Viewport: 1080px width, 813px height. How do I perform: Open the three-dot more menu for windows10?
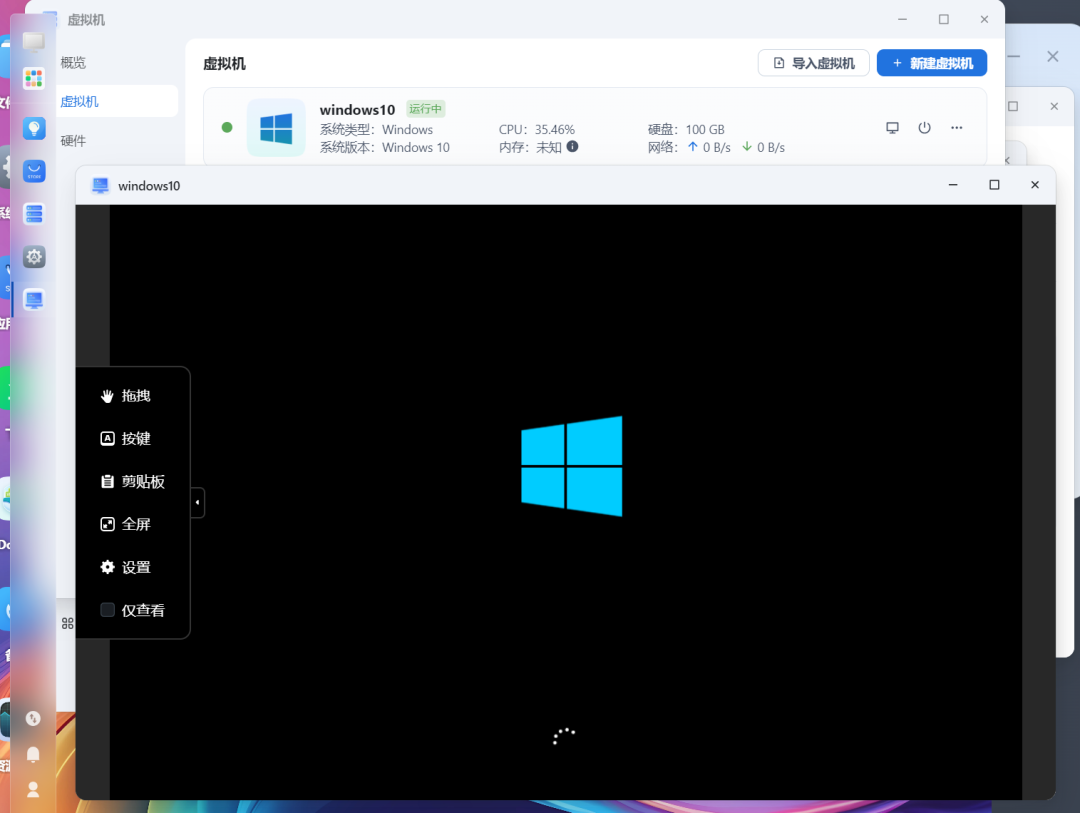(x=957, y=127)
